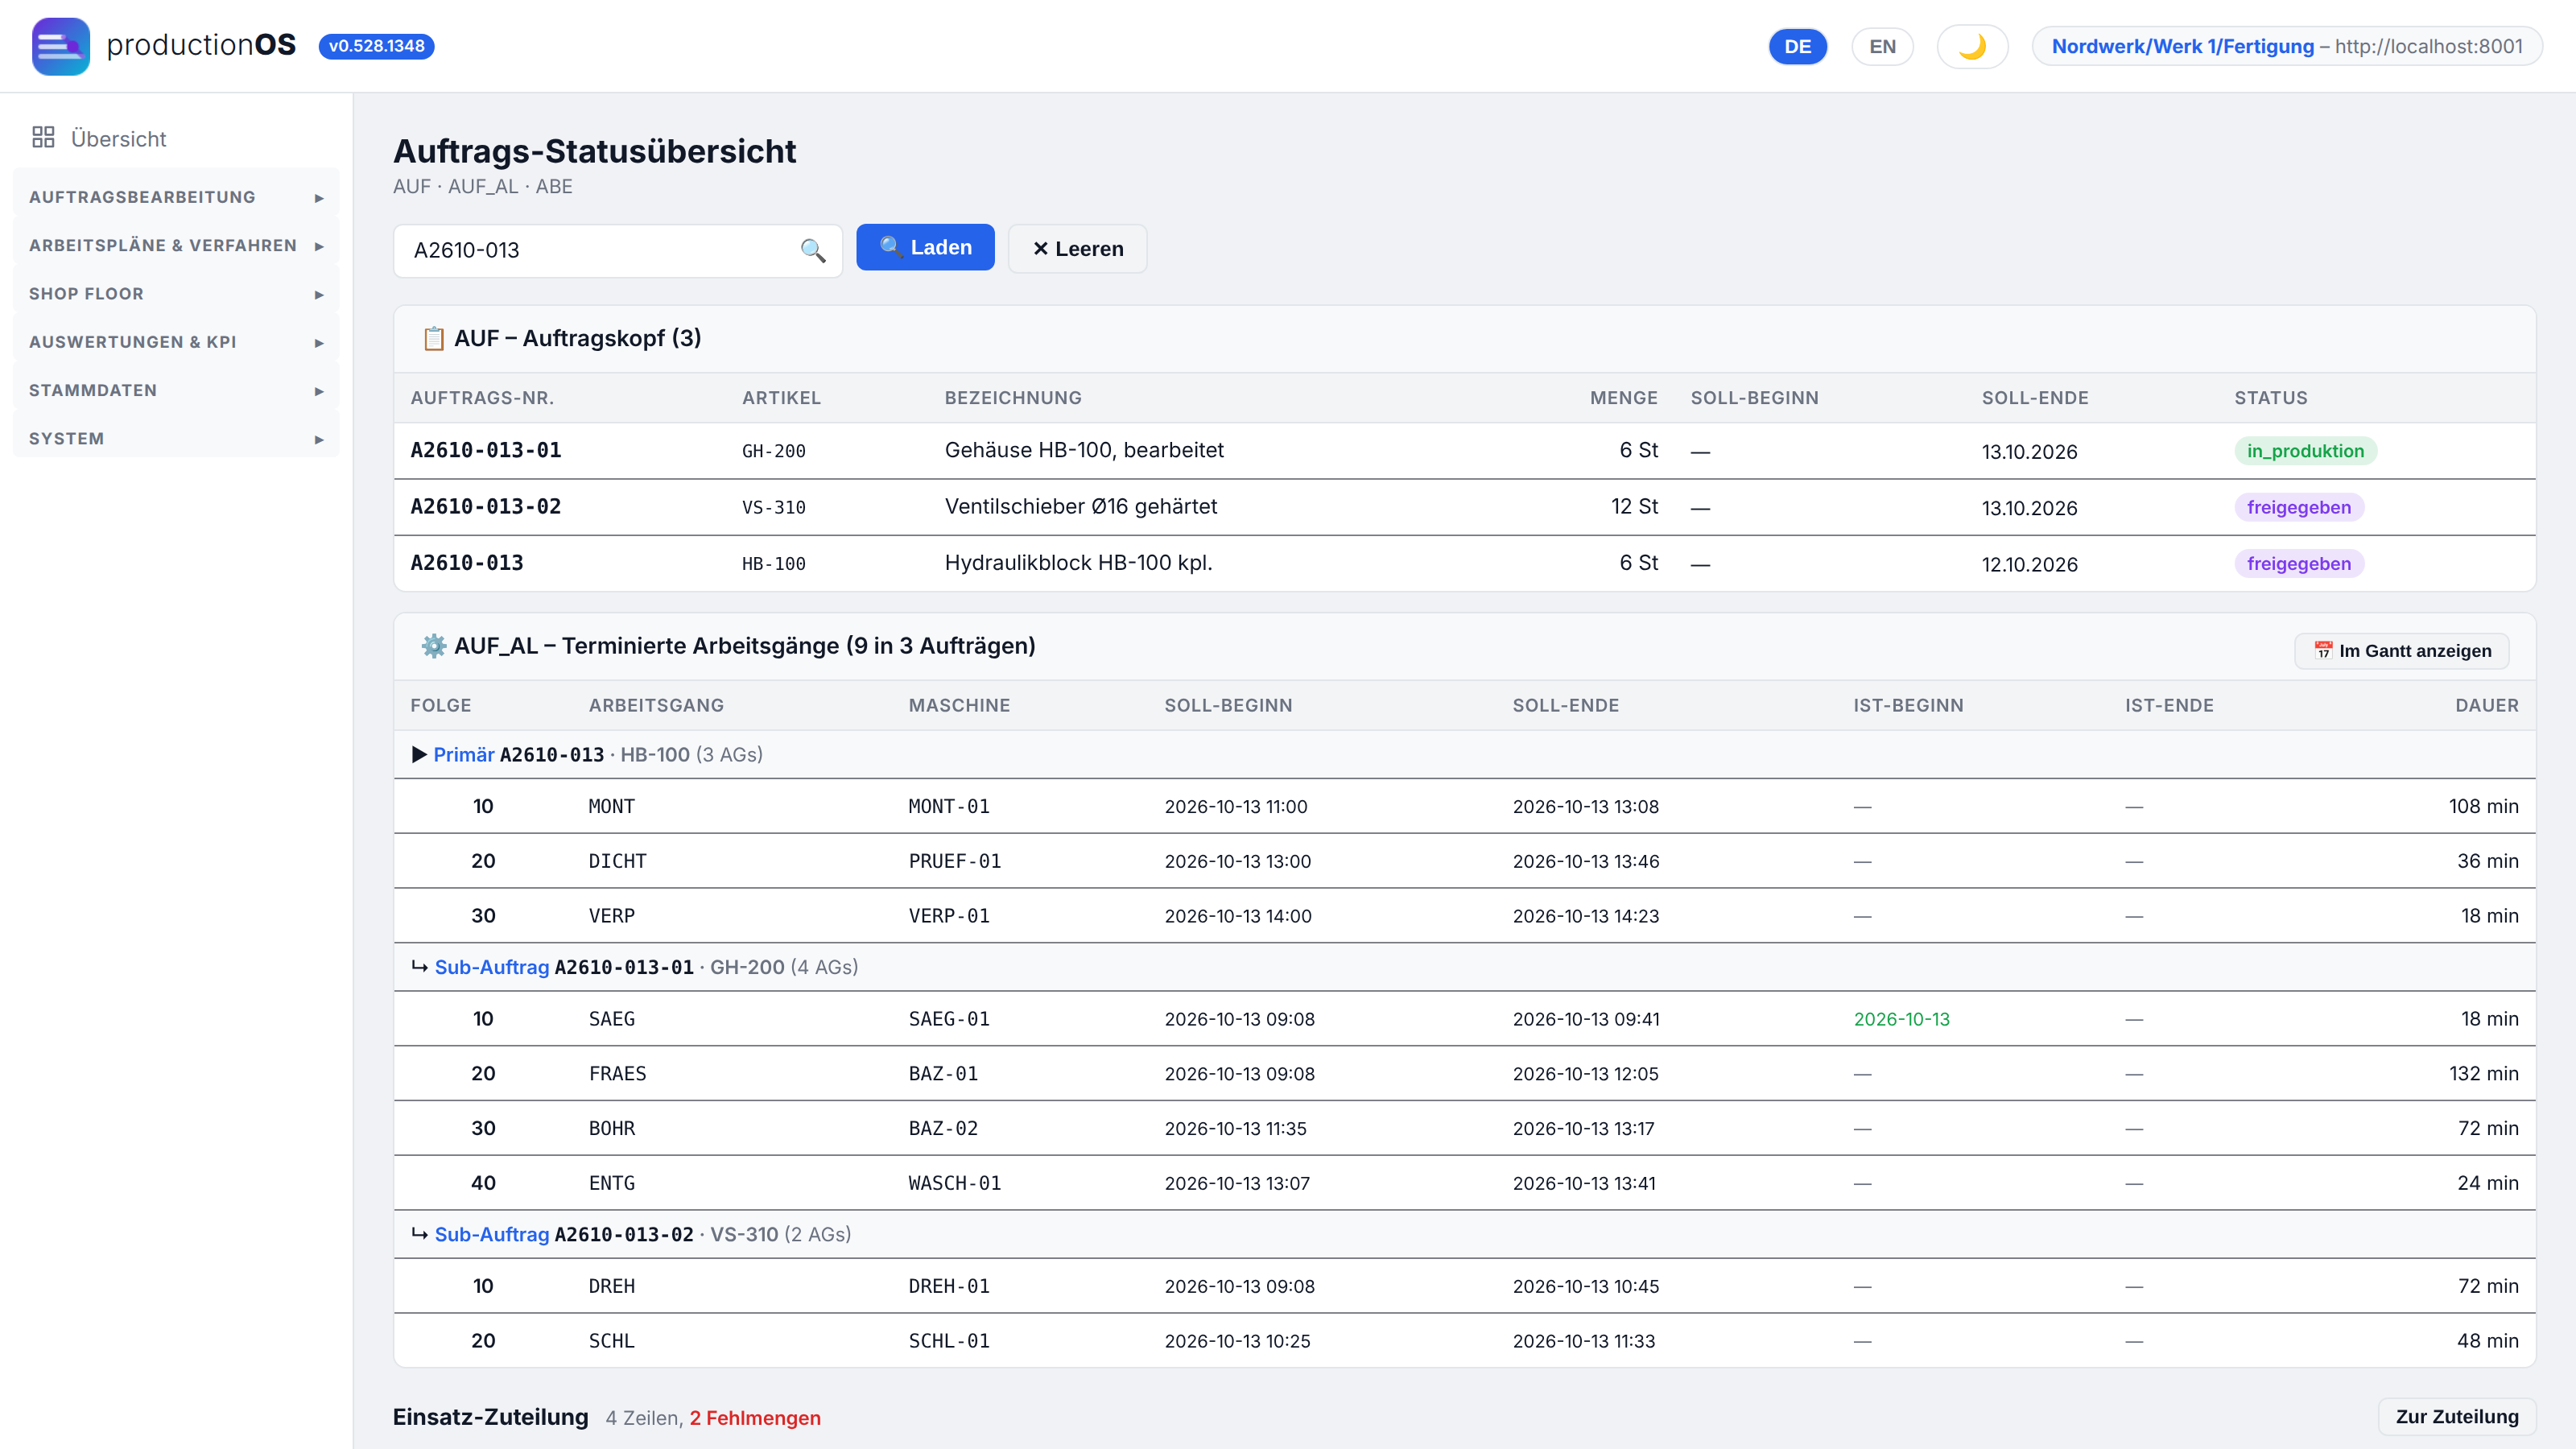Viewport: 2576px width, 1449px height.
Task: Click freigegeben badge for HB-100
Action: pos(2299,563)
